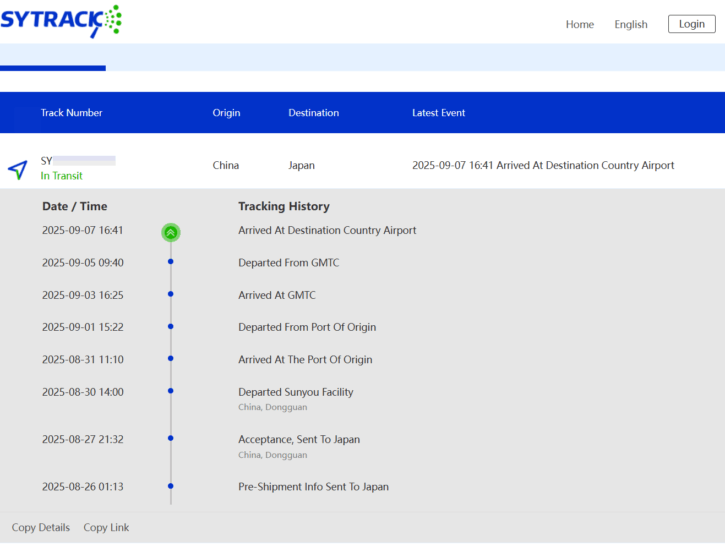Click the Departed From Port Of Origin dot
This screenshot has width=725, height=552.
(171, 326)
